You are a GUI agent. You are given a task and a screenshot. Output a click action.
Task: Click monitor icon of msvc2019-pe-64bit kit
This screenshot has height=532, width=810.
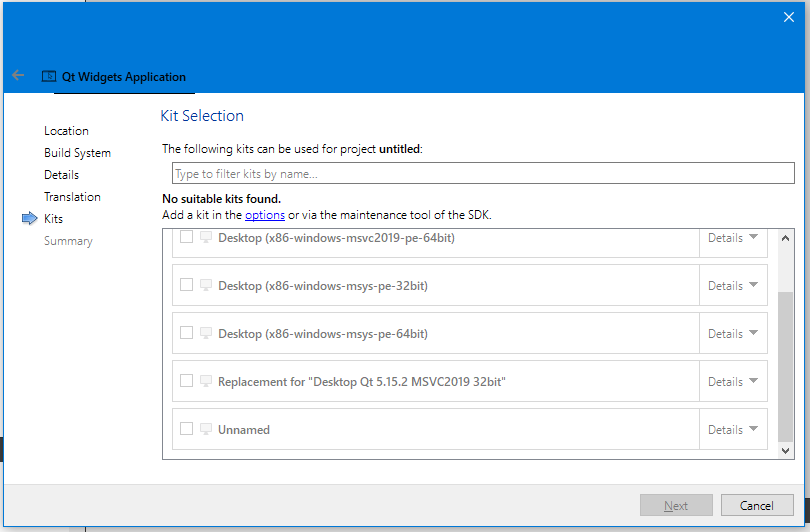[x=206, y=238]
